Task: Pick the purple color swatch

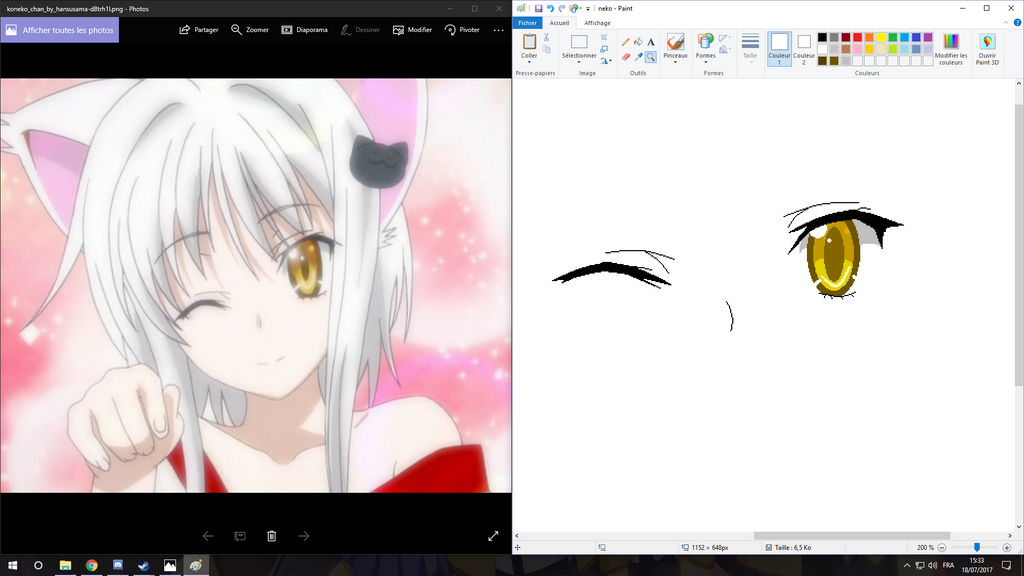Action: coord(928,37)
